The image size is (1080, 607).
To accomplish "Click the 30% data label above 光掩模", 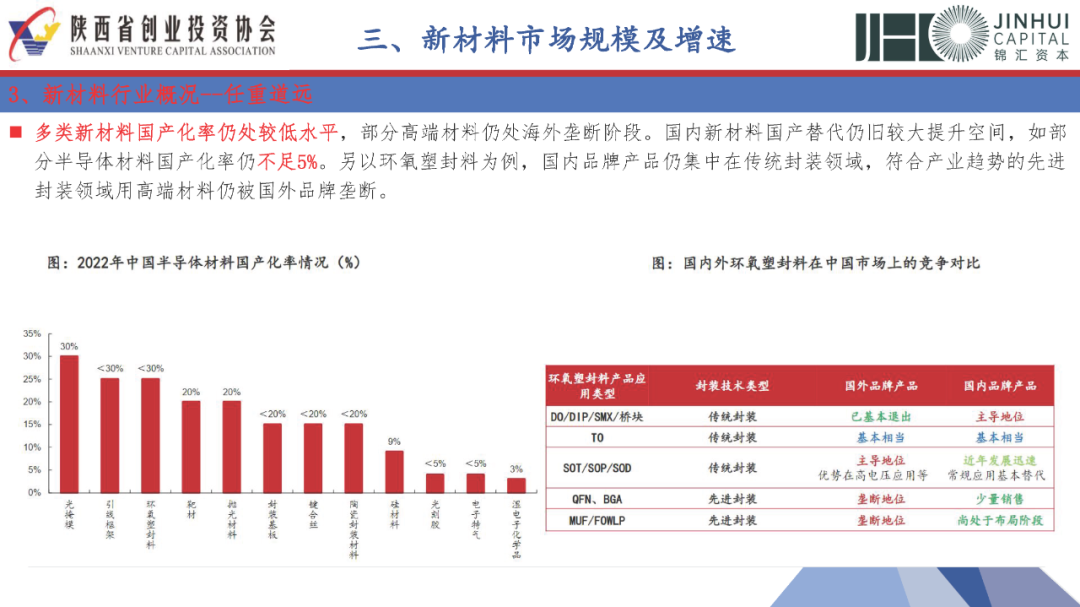I will click(x=69, y=347).
